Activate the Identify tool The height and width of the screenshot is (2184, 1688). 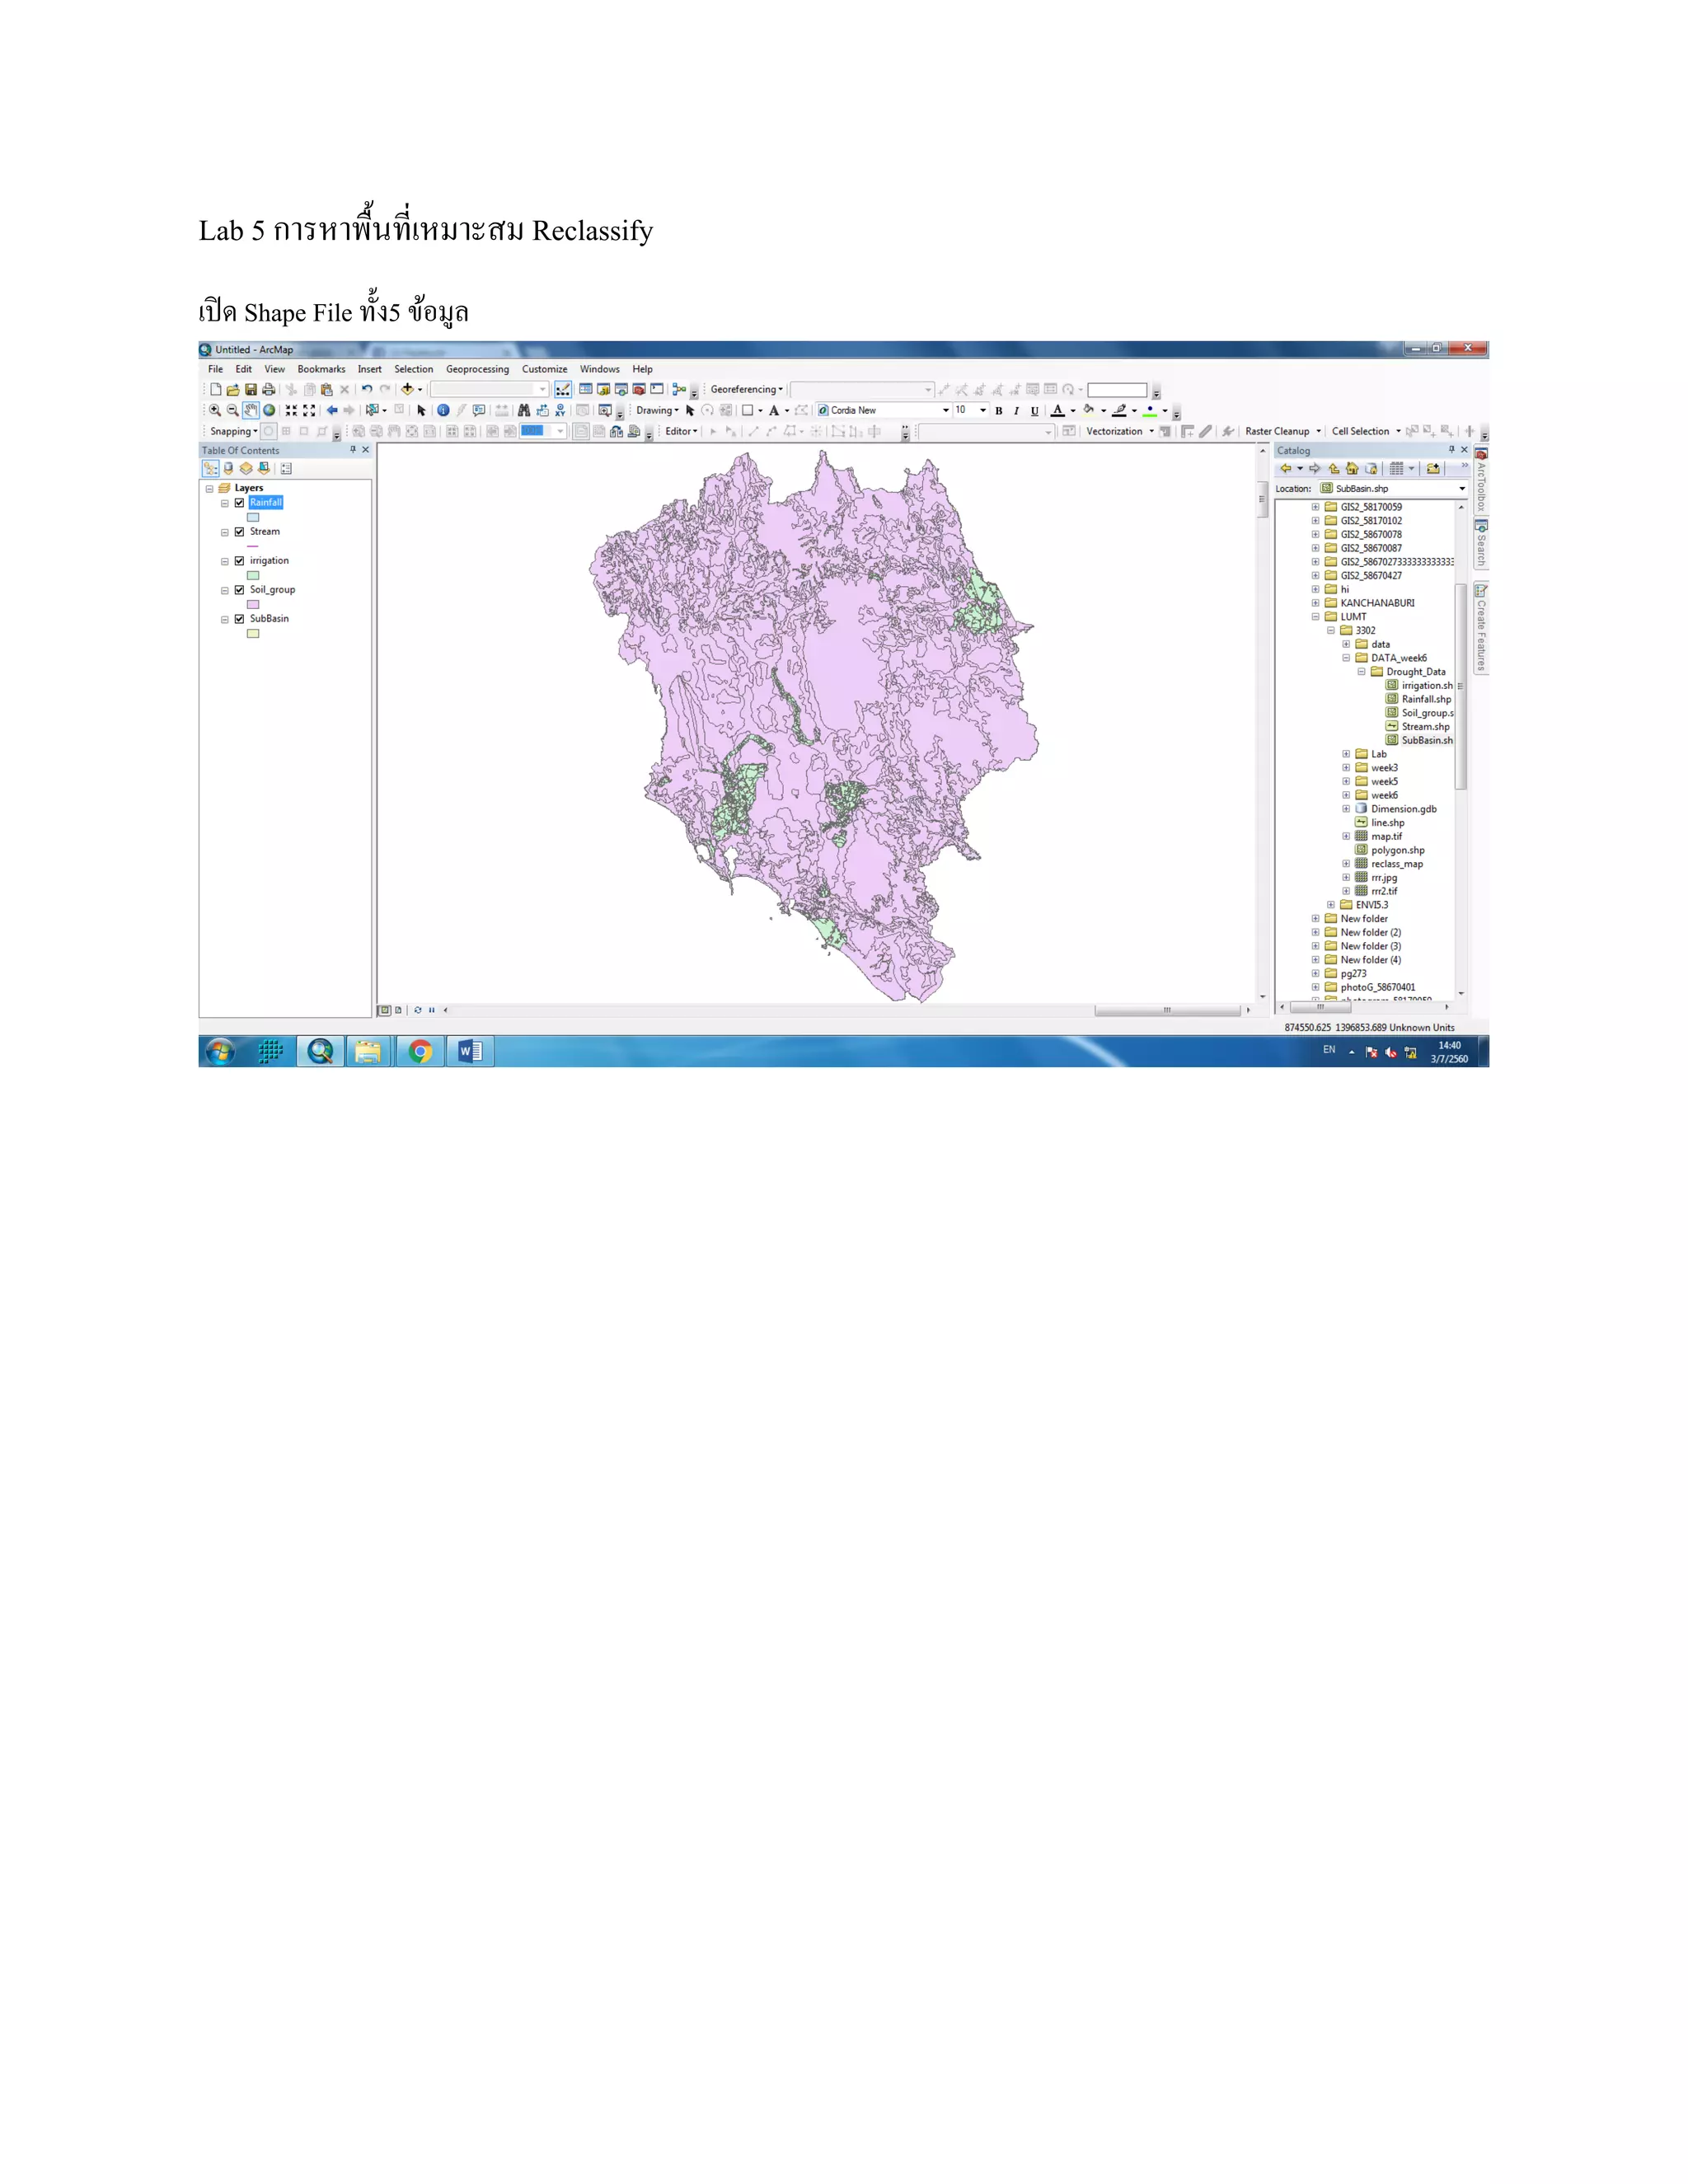(x=443, y=410)
